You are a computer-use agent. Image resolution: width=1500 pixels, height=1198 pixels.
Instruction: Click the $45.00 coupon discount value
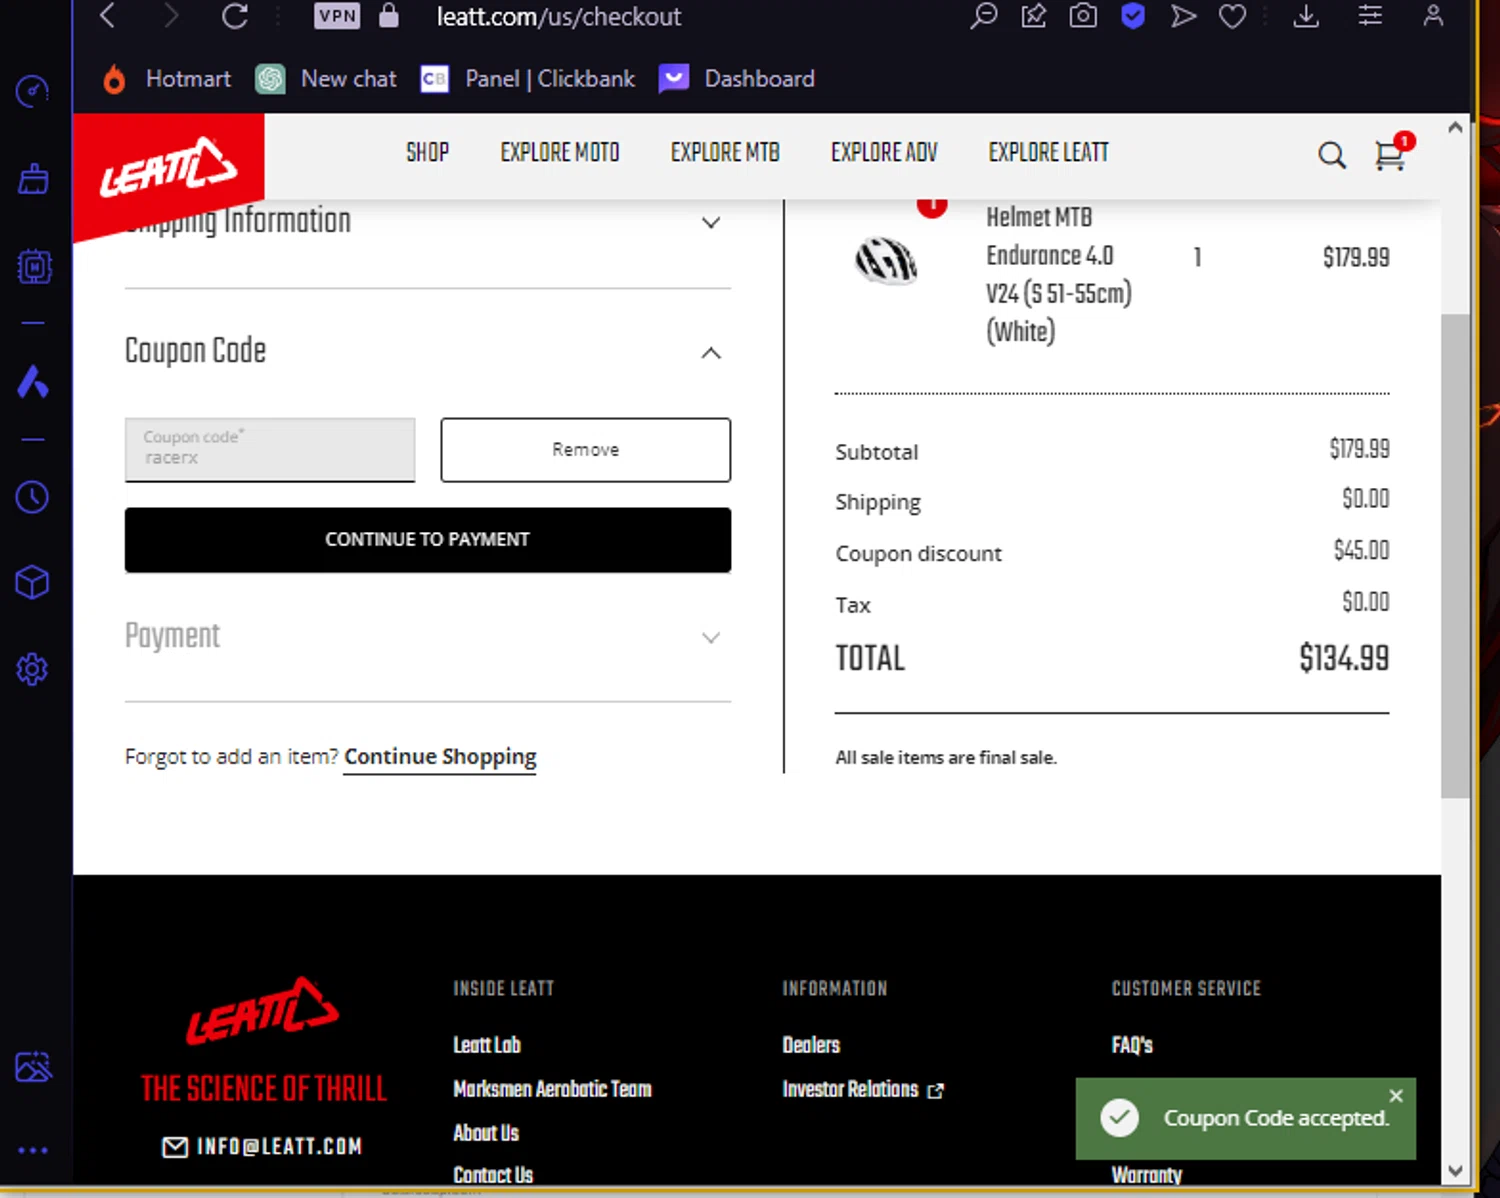[1361, 550]
